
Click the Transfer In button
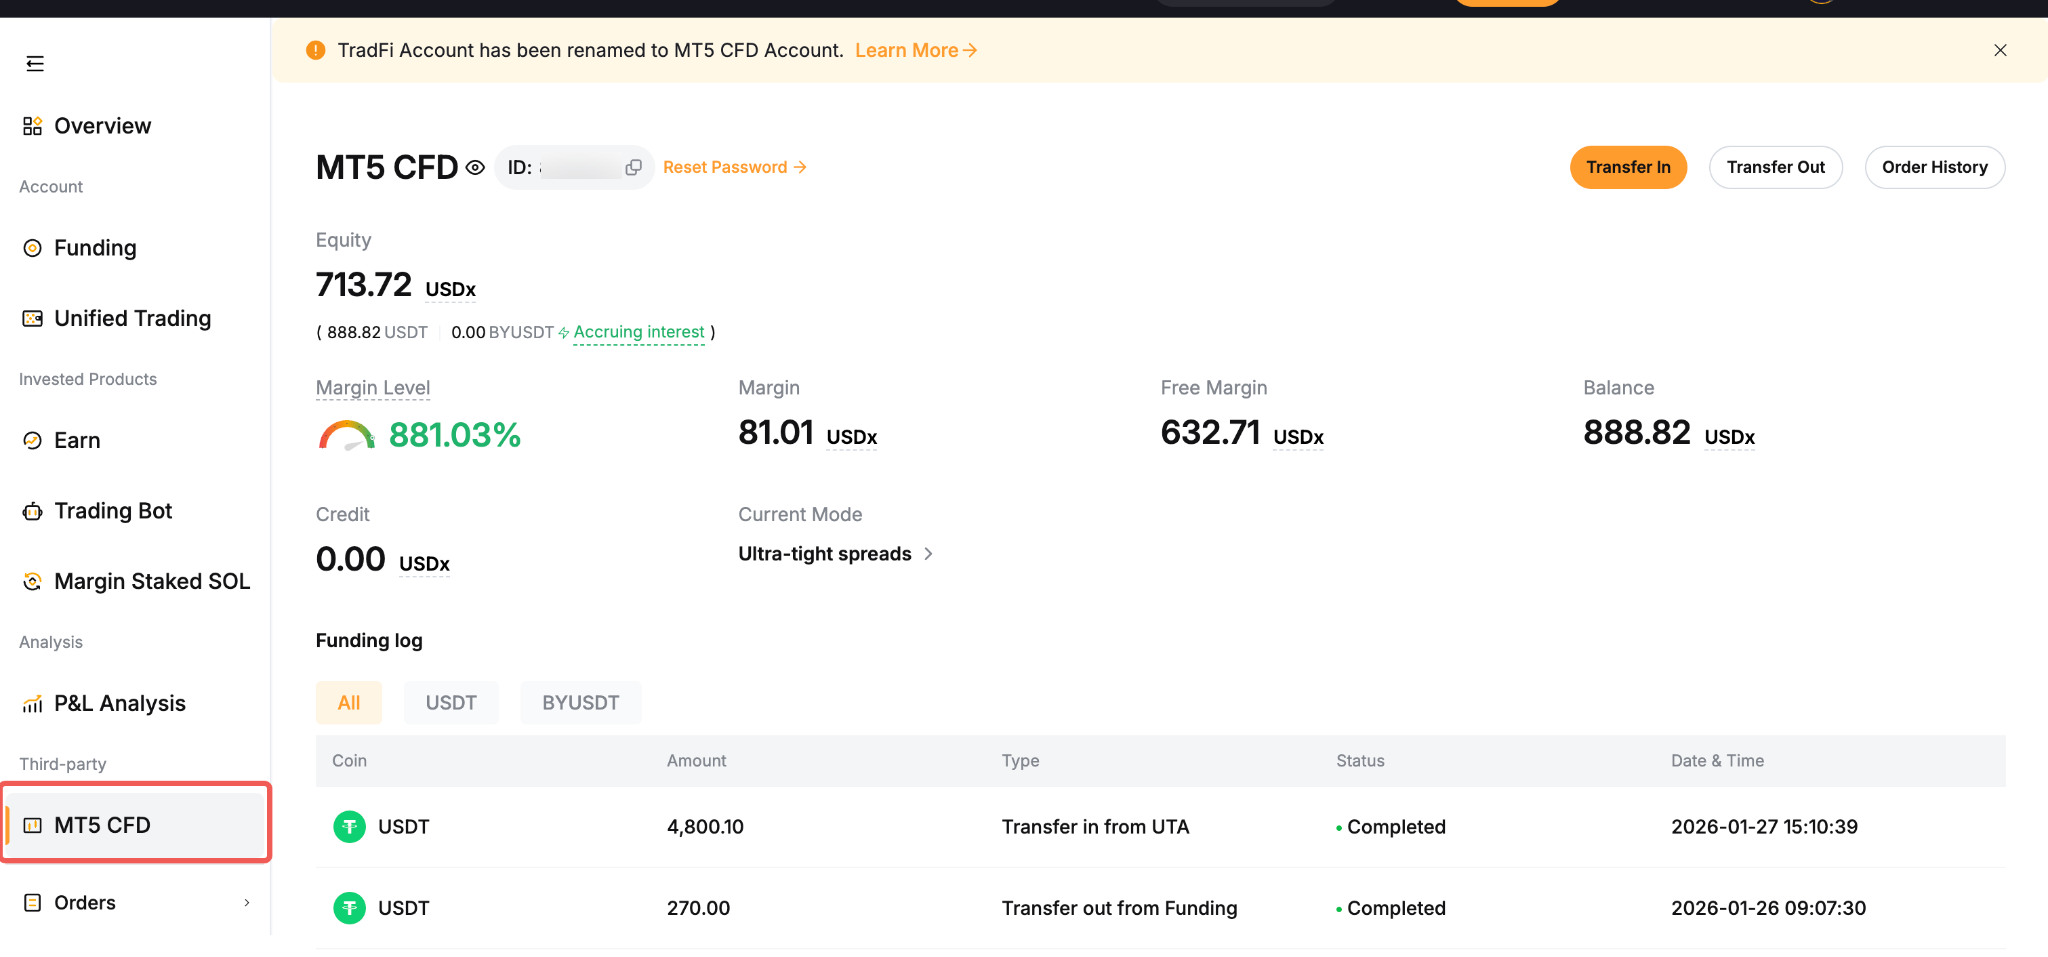(1628, 167)
